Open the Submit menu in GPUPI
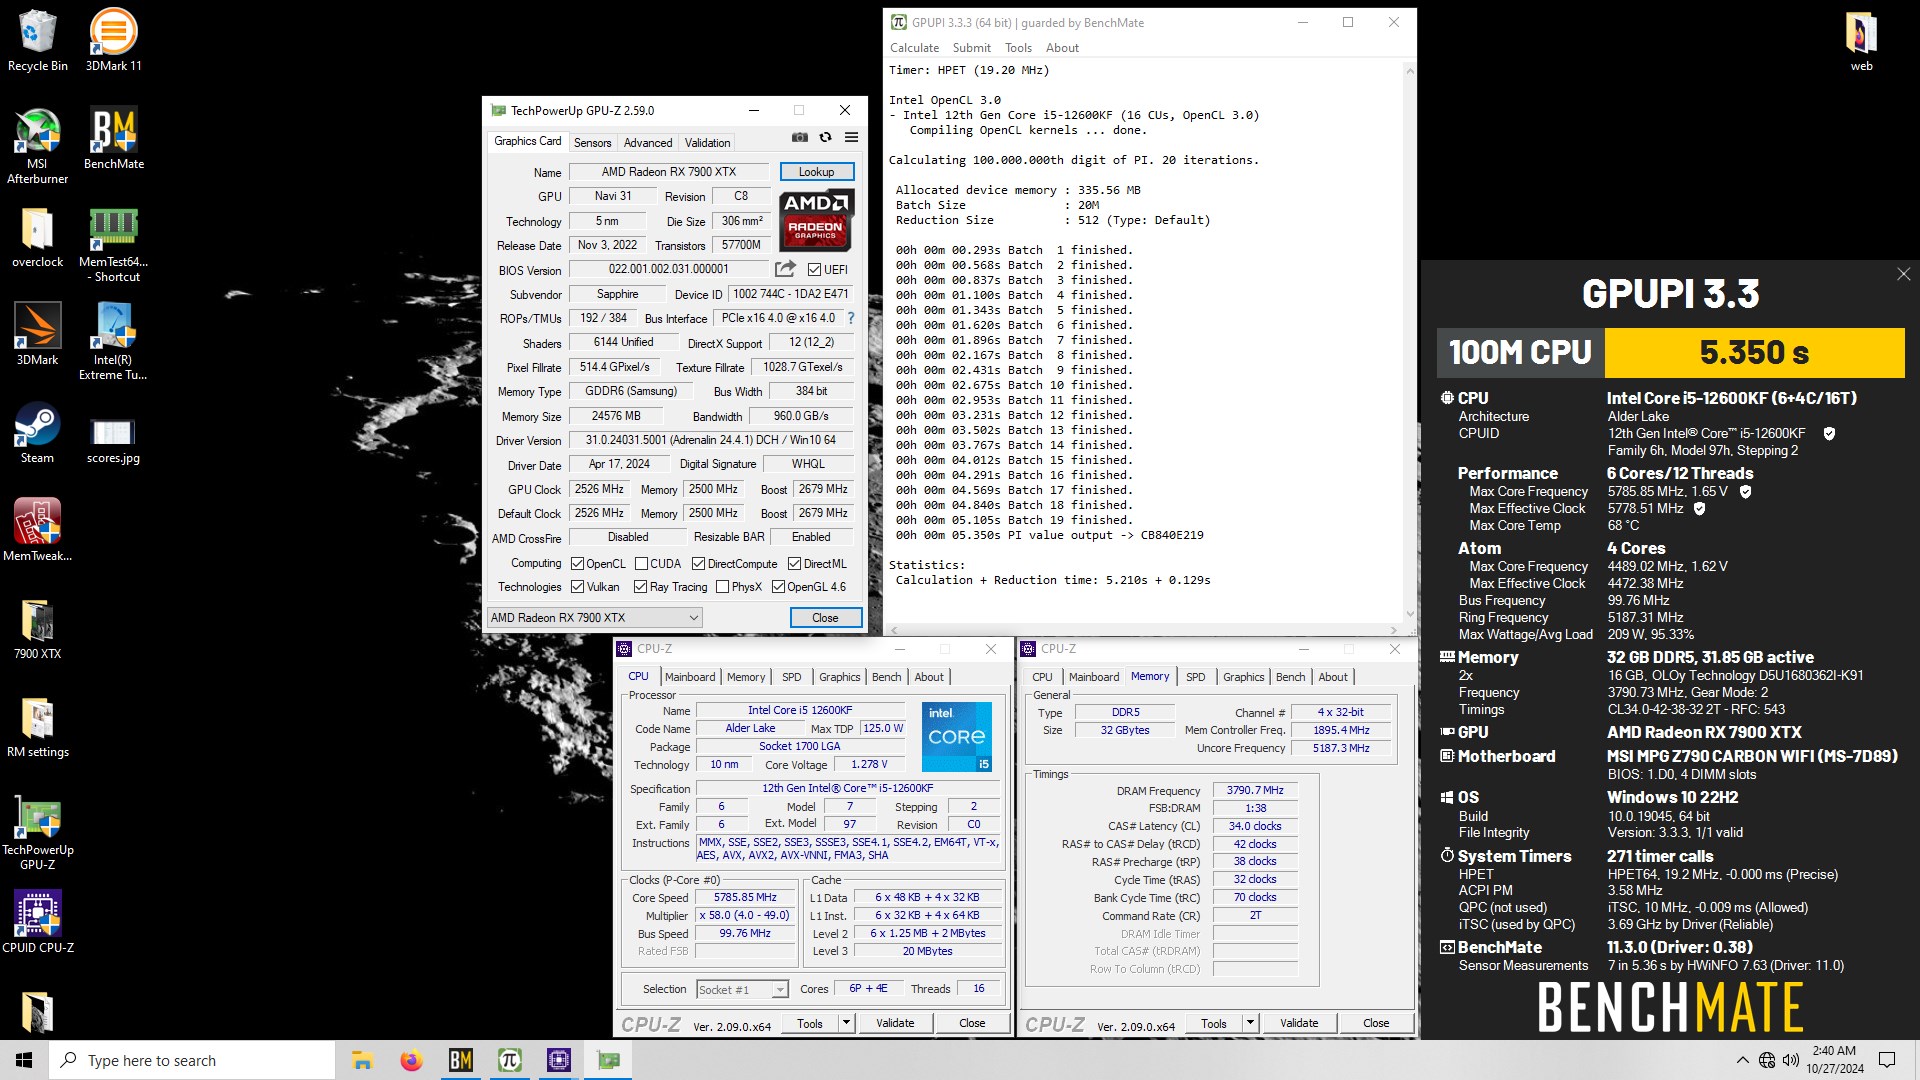The image size is (1920, 1080). click(x=971, y=48)
